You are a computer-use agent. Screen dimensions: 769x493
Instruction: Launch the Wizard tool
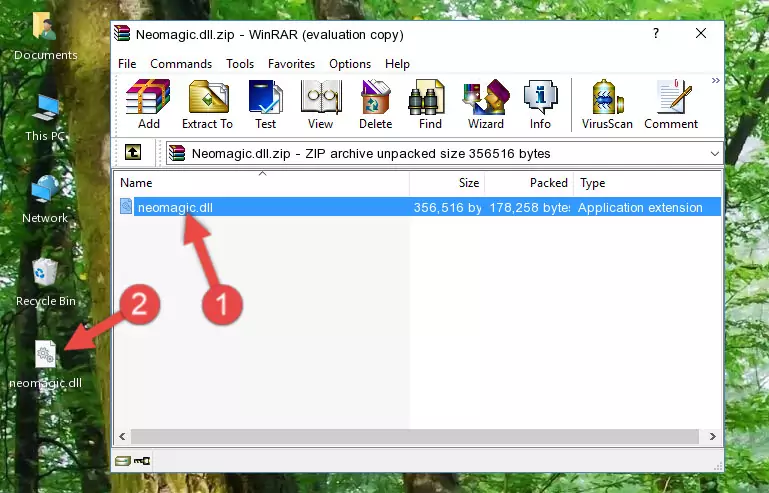pyautogui.click(x=486, y=104)
